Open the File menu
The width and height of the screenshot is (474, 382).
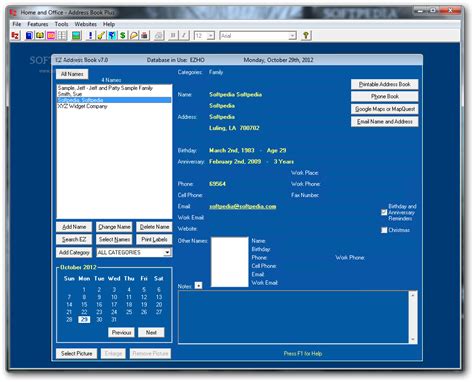click(17, 24)
